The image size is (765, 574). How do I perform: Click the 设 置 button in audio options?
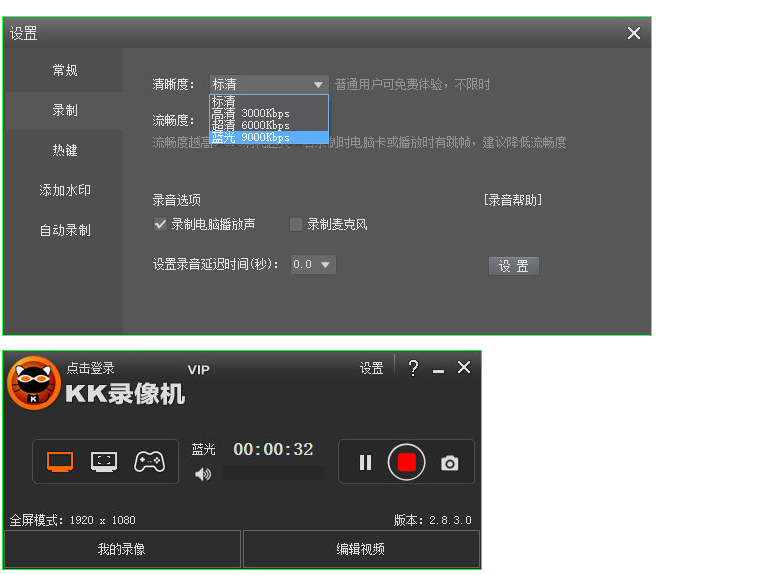click(514, 266)
